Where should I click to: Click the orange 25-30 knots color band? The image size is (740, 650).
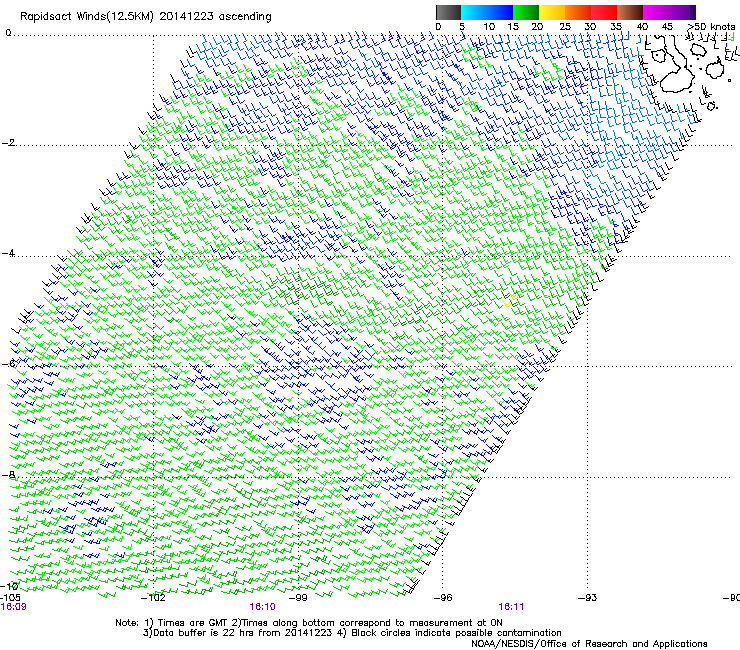pos(578,12)
